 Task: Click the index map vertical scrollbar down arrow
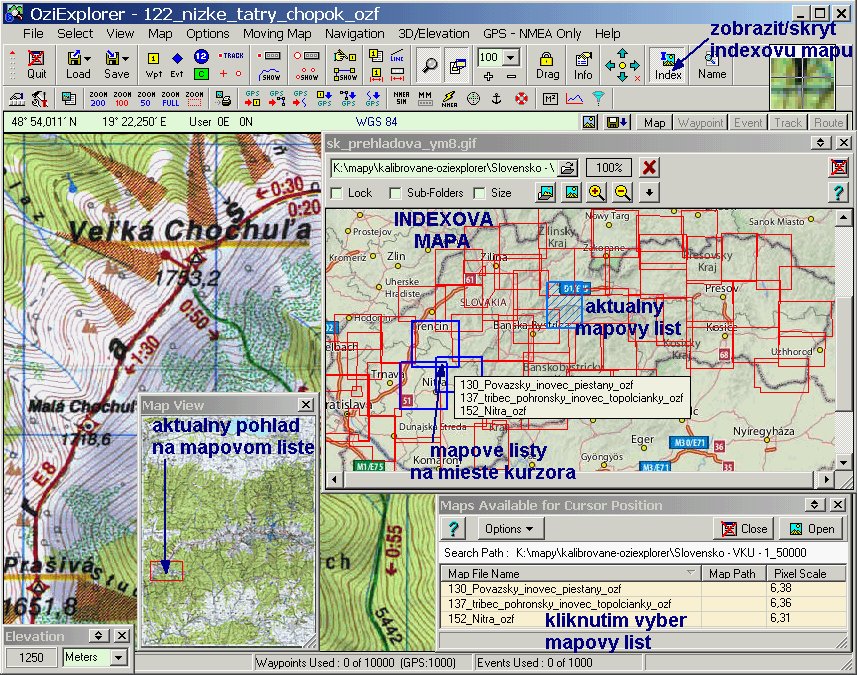point(843,462)
